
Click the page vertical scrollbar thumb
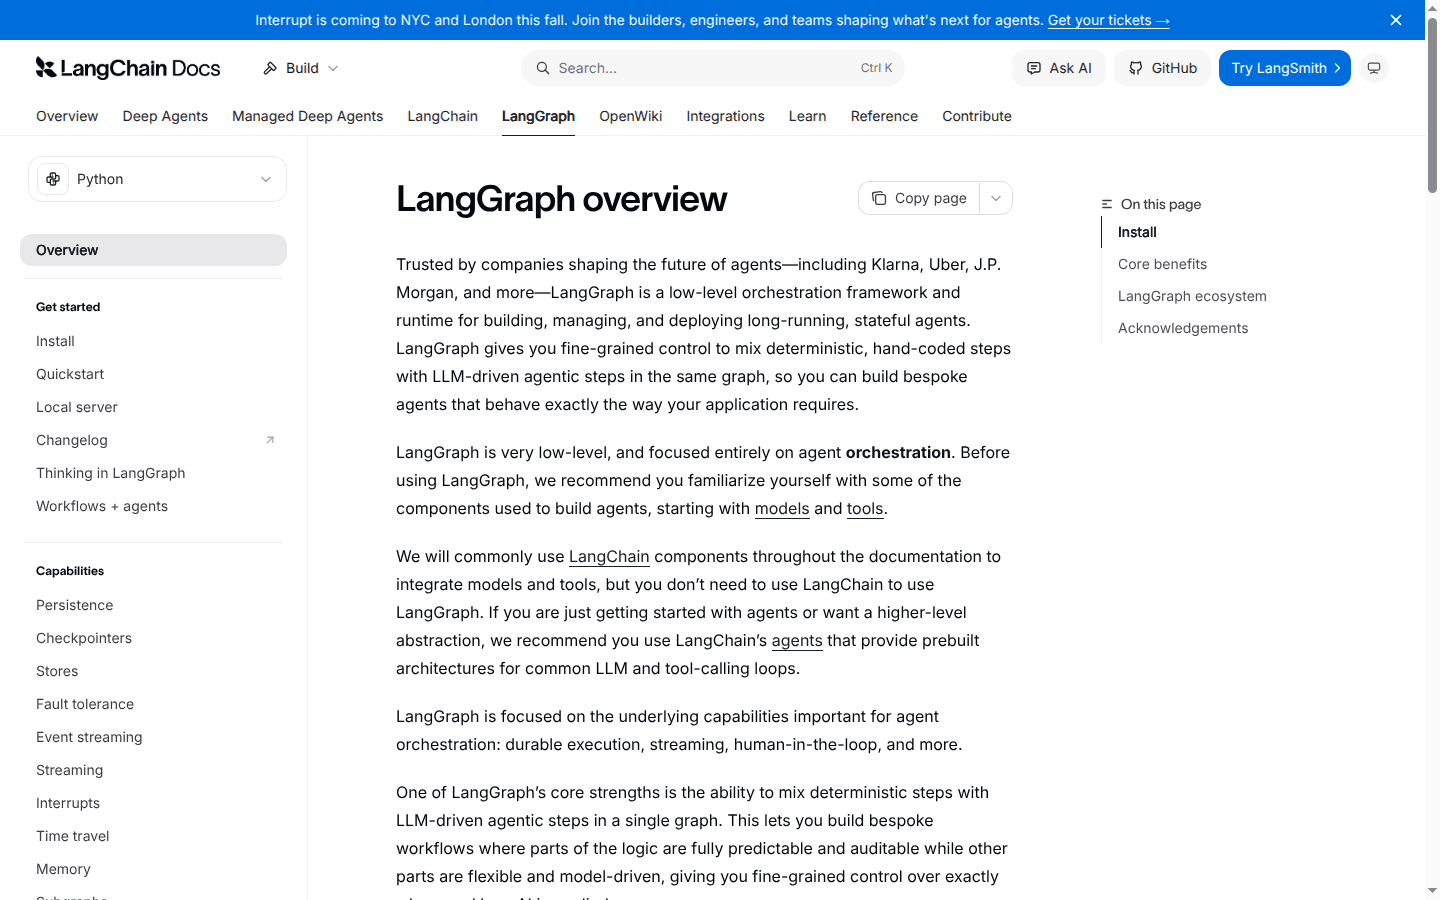coord(1432,104)
